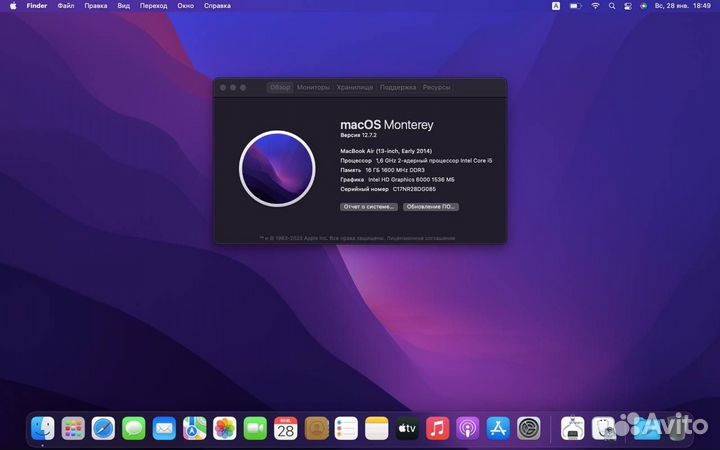The image size is (720, 450).
Task: Click the Серийный номер line
Action: click(388, 189)
